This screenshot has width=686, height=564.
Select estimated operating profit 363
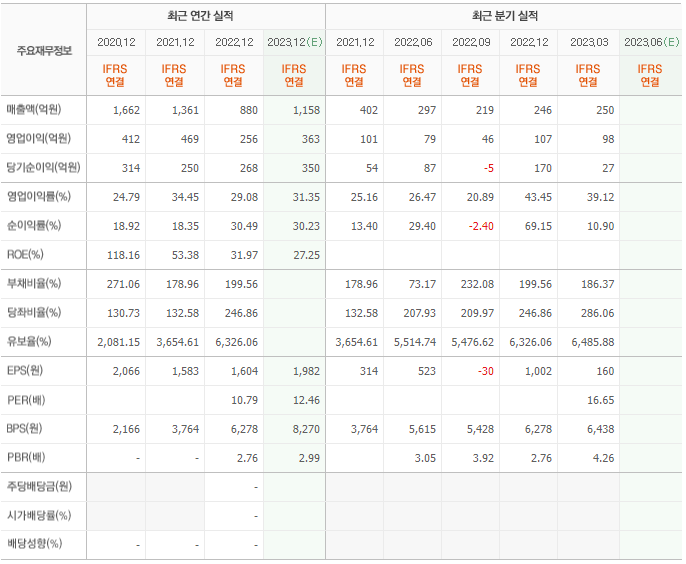[x=311, y=139]
